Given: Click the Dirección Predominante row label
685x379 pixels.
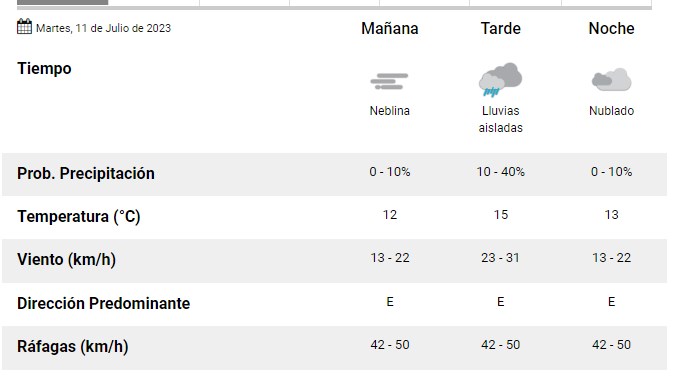Looking at the screenshot, I should coord(104,303).
